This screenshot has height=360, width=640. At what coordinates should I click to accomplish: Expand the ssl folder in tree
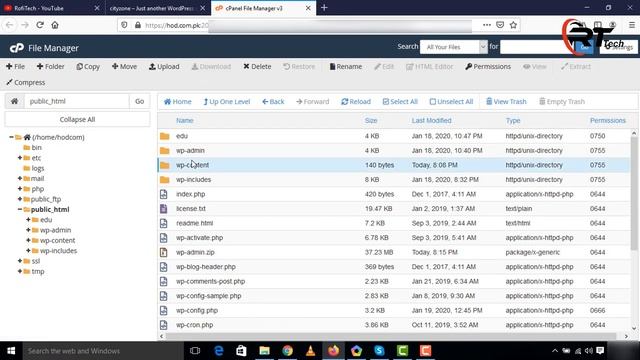[x=20, y=261]
